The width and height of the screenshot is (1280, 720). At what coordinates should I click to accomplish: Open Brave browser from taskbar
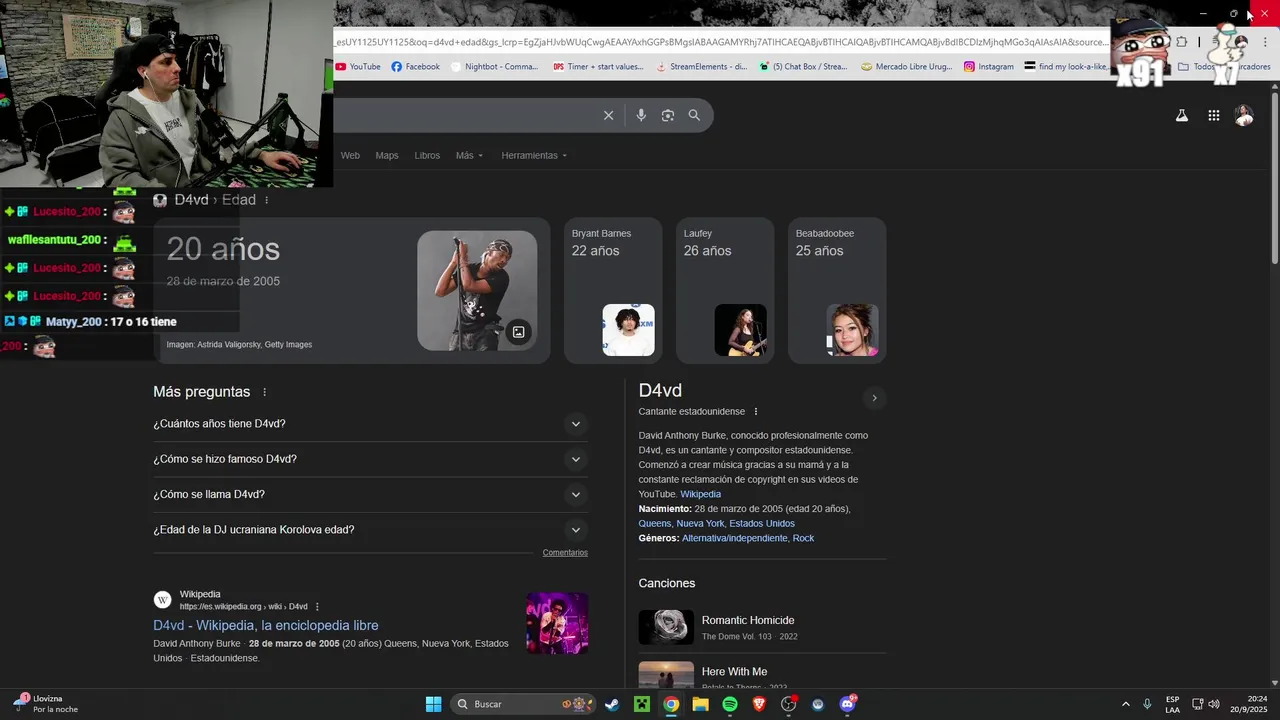click(759, 704)
